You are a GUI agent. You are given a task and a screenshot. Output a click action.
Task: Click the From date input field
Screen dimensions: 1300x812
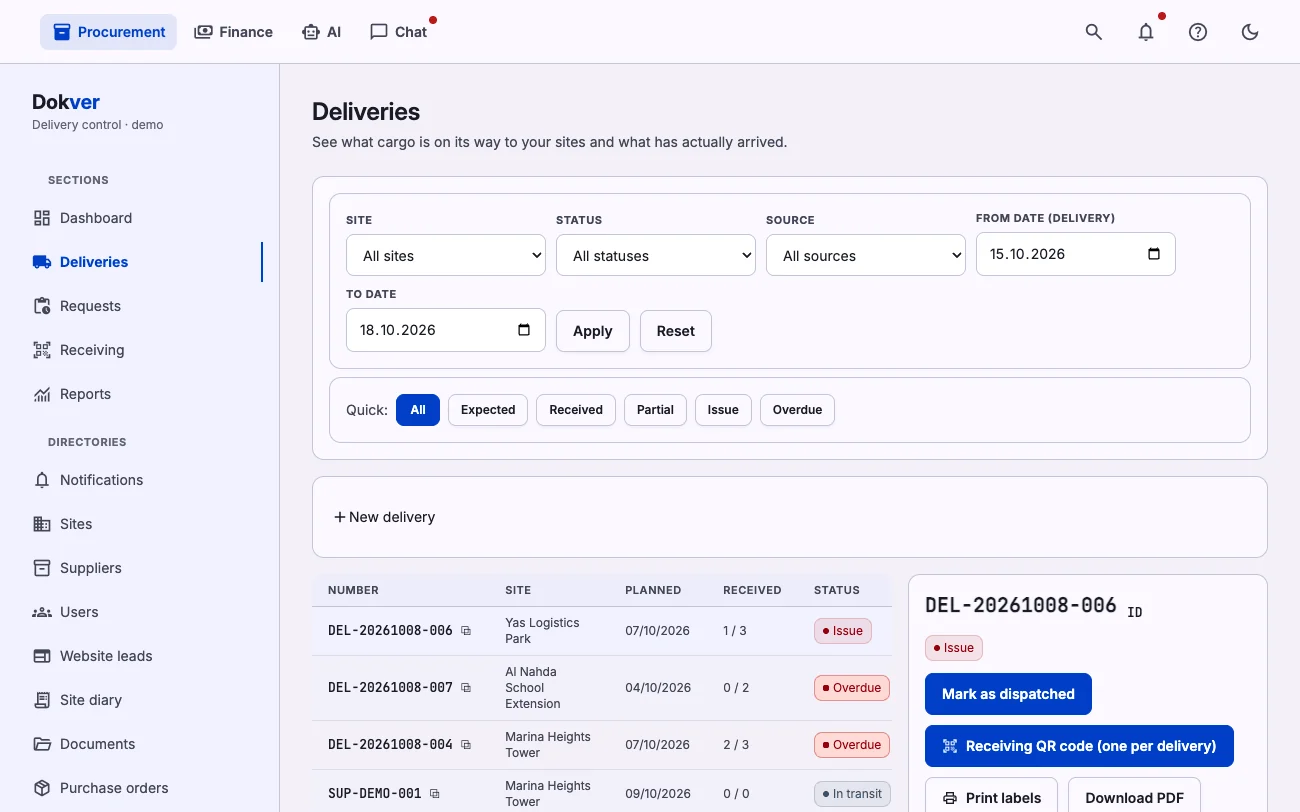(x=1076, y=254)
